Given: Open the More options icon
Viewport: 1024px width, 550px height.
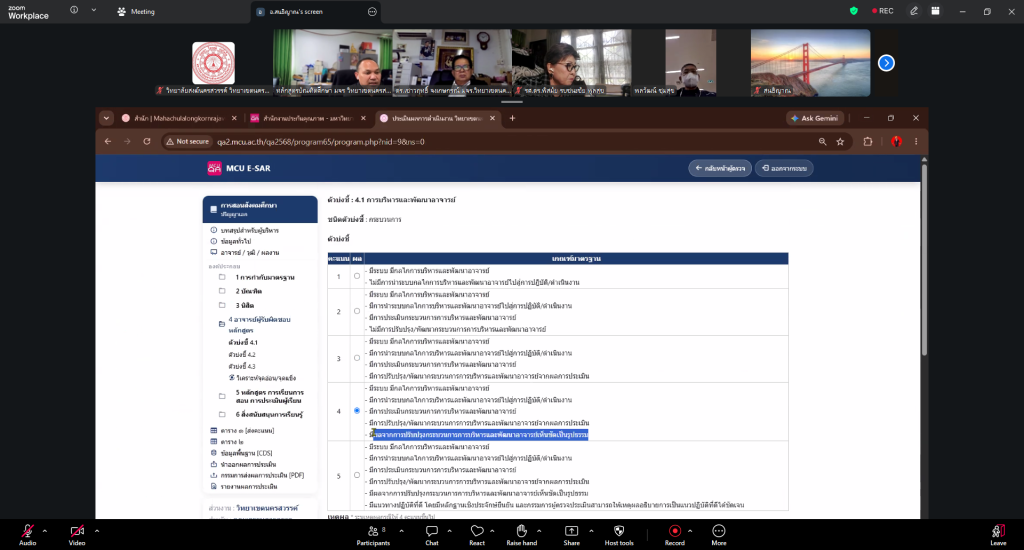Looking at the screenshot, I should coord(718,531).
